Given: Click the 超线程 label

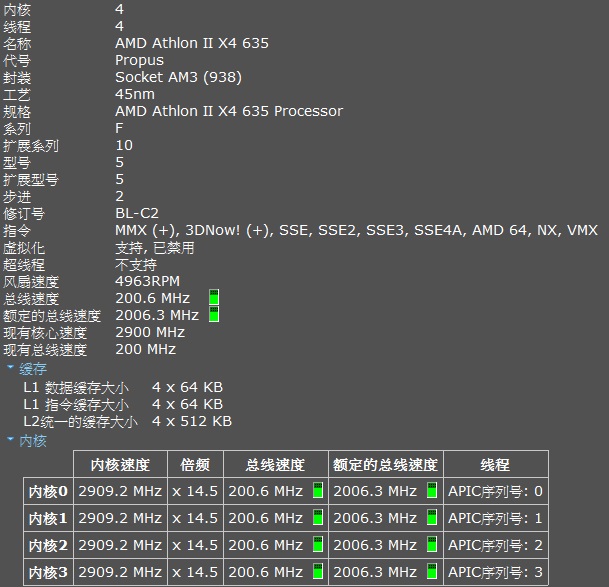Looking at the screenshot, I should (24, 265).
